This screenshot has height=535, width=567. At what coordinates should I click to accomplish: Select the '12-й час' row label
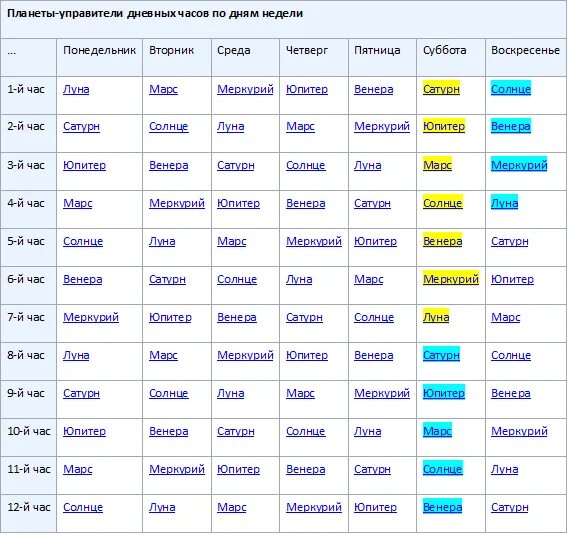coord(29,507)
